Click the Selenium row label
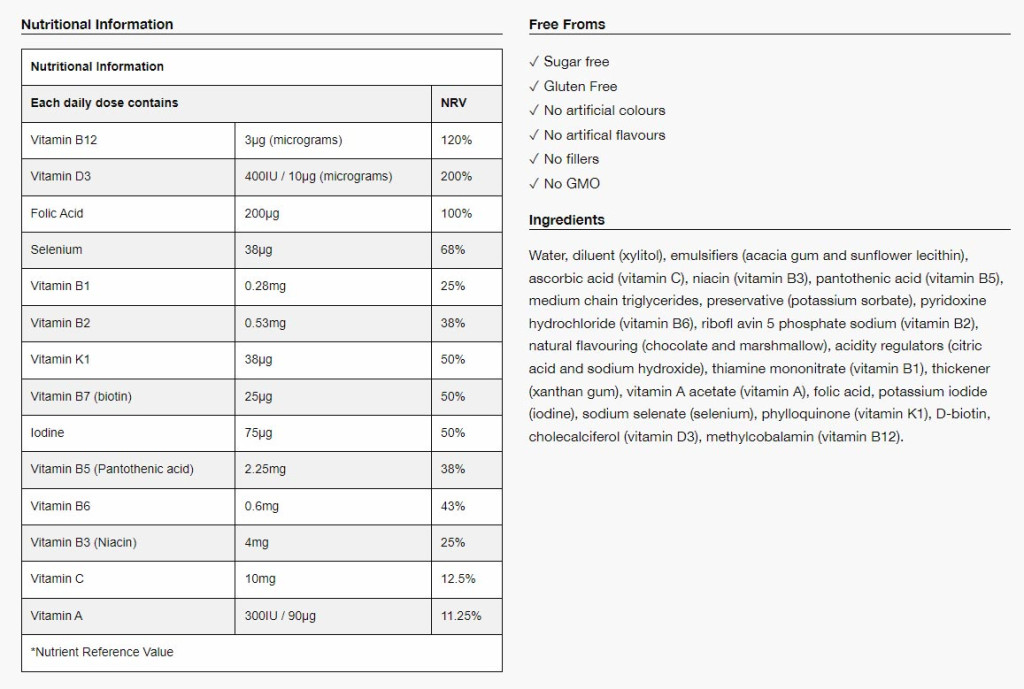Screen dimensions: 1024x689 click(x=56, y=249)
